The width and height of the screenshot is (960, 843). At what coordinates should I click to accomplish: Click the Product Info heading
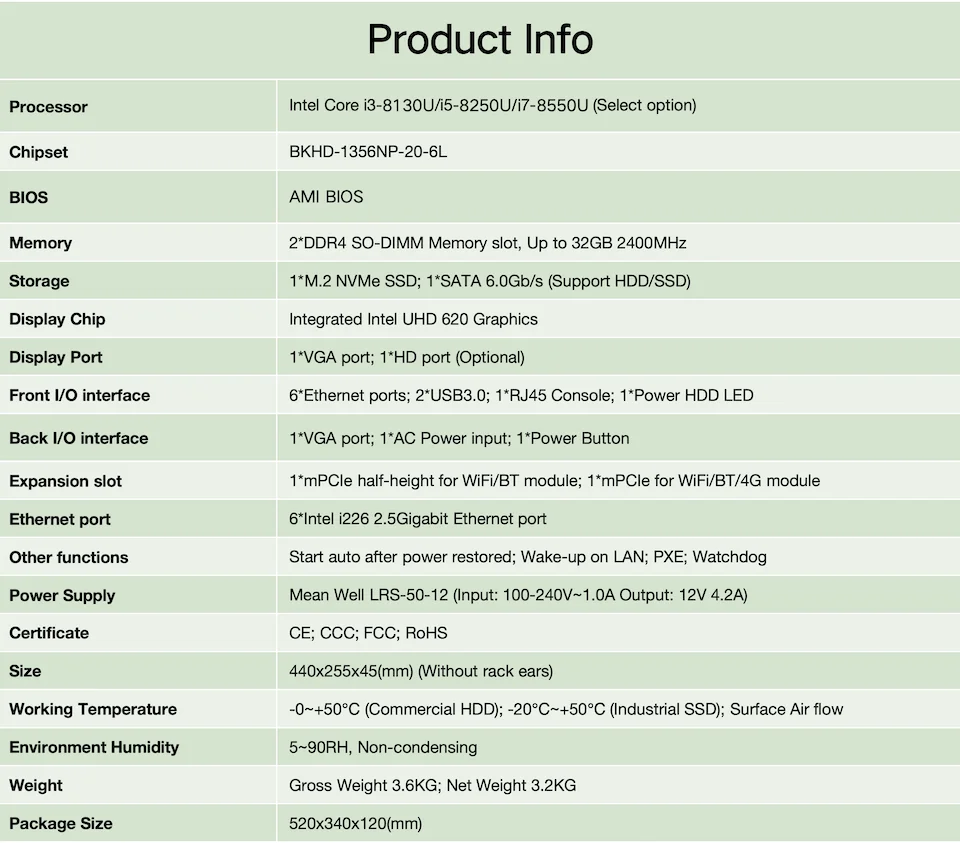coord(480,40)
